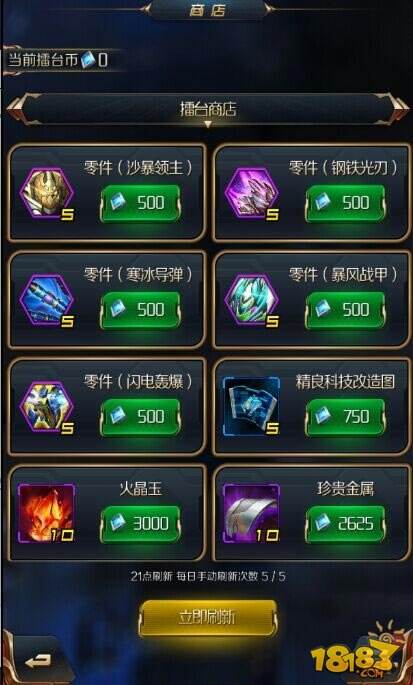Expand the 擂台商店 shop selector
413x685 pixels.
coord(208,109)
